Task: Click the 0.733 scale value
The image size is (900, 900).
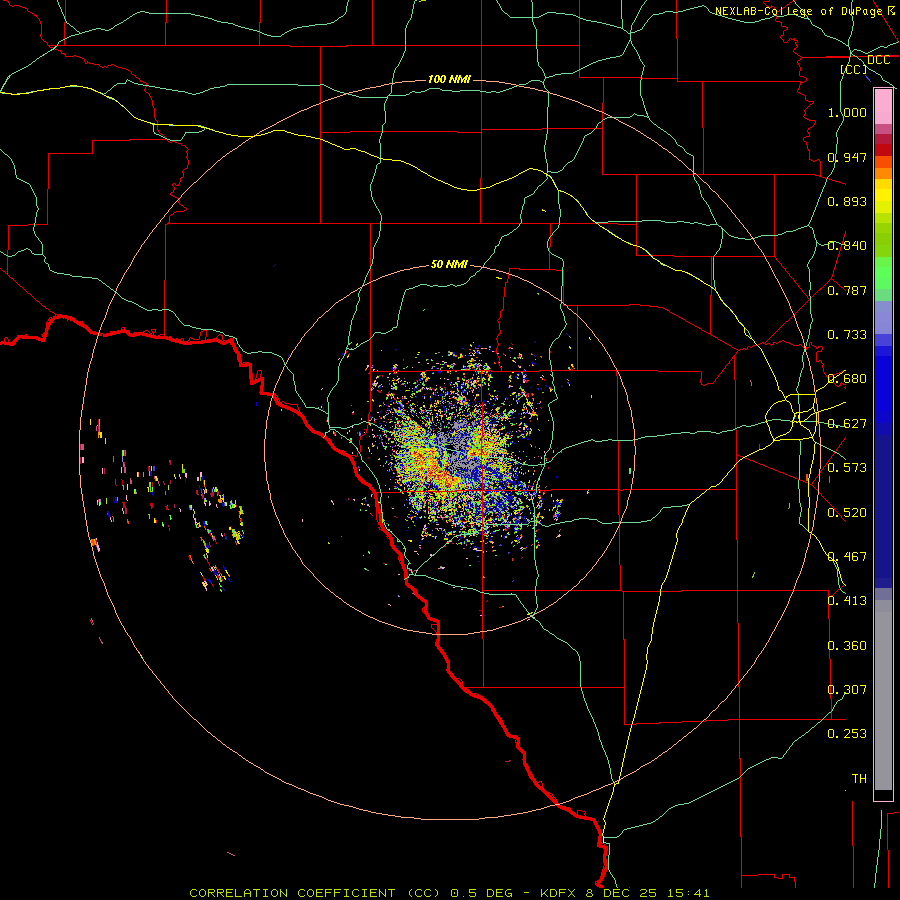Action: (x=847, y=335)
